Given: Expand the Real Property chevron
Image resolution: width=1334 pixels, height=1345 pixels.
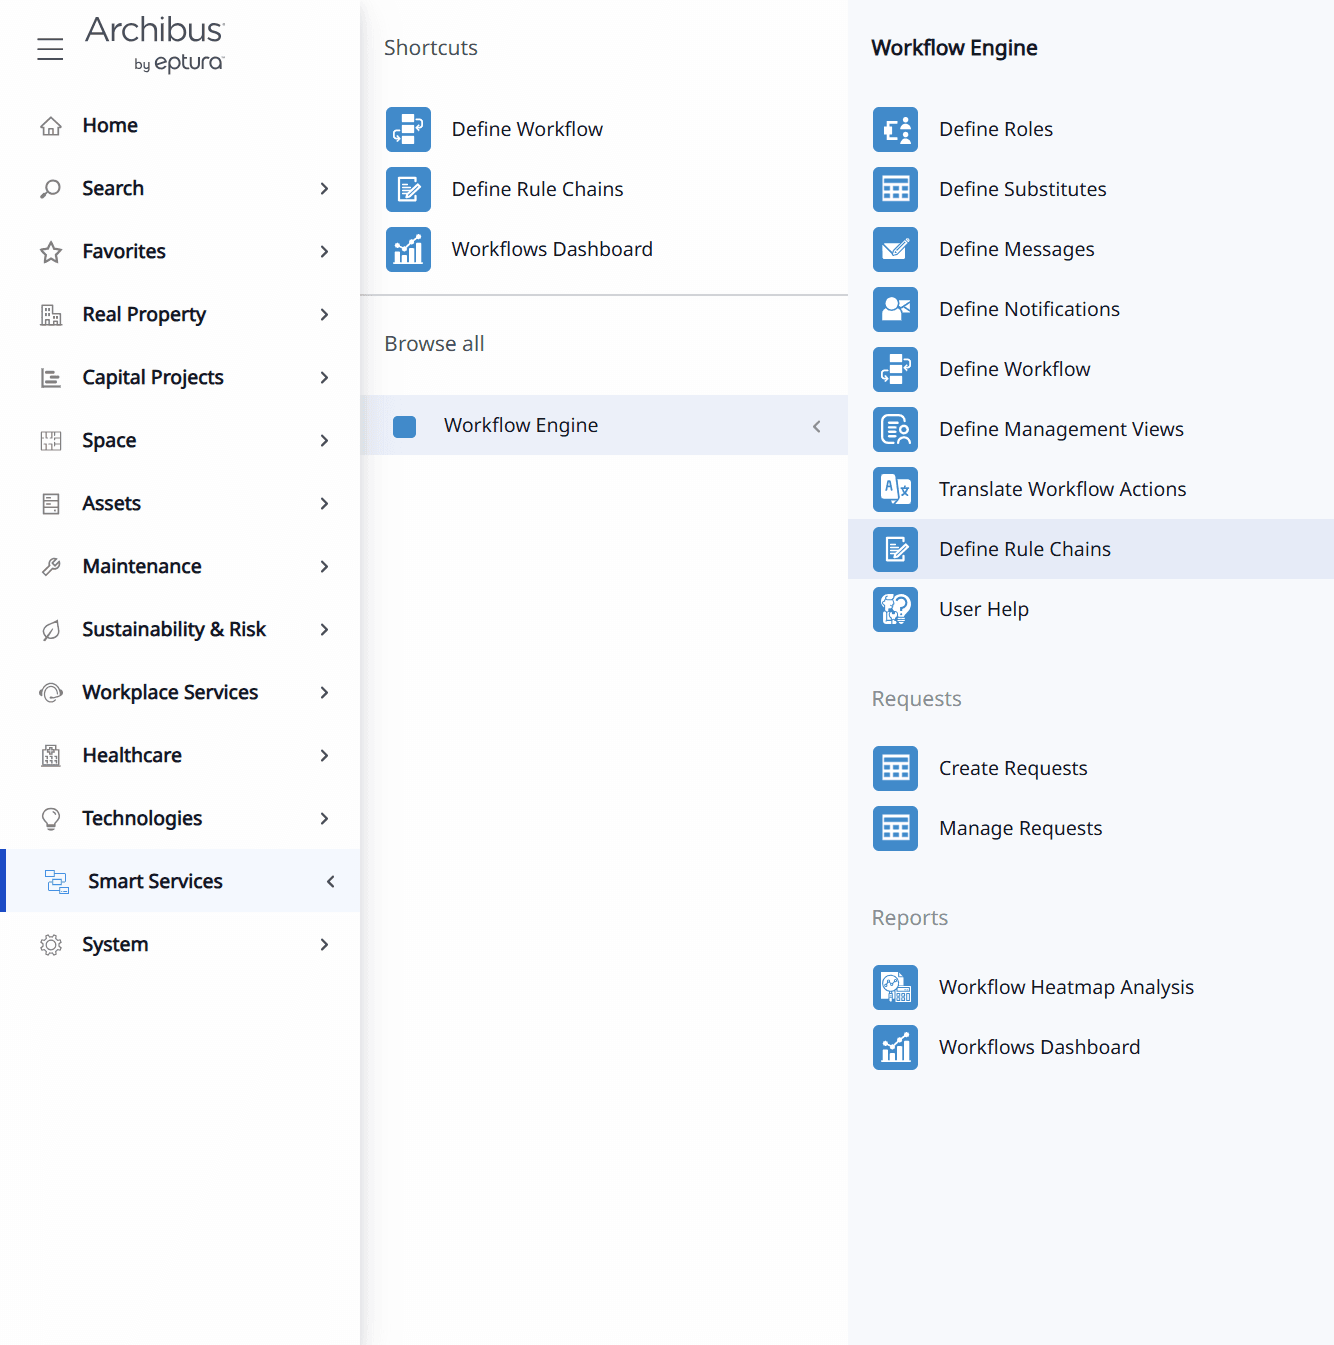Looking at the screenshot, I should coord(324,315).
